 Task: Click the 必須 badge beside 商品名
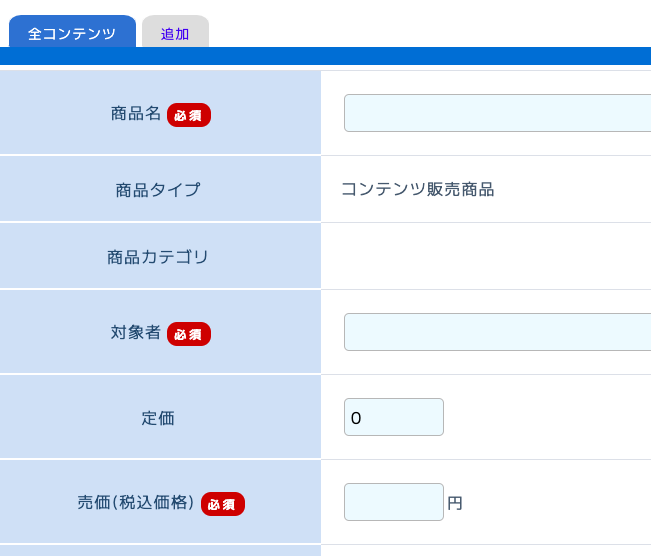coord(189,115)
